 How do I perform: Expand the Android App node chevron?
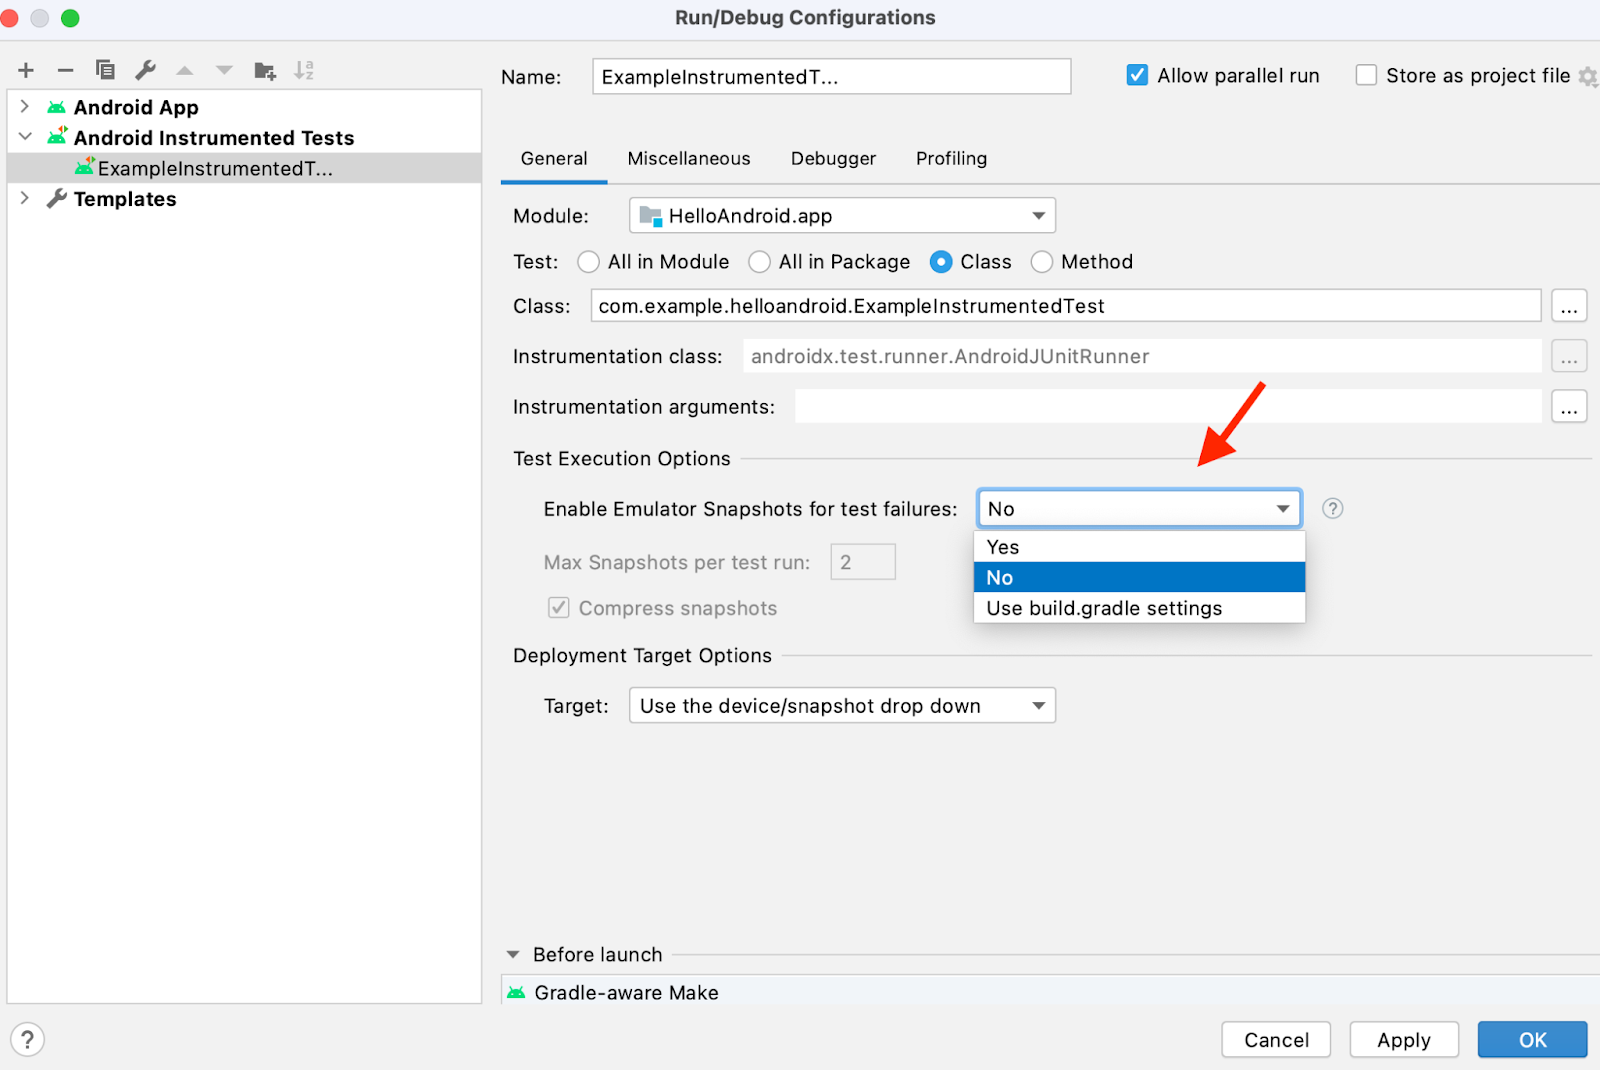(x=25, y=106)
